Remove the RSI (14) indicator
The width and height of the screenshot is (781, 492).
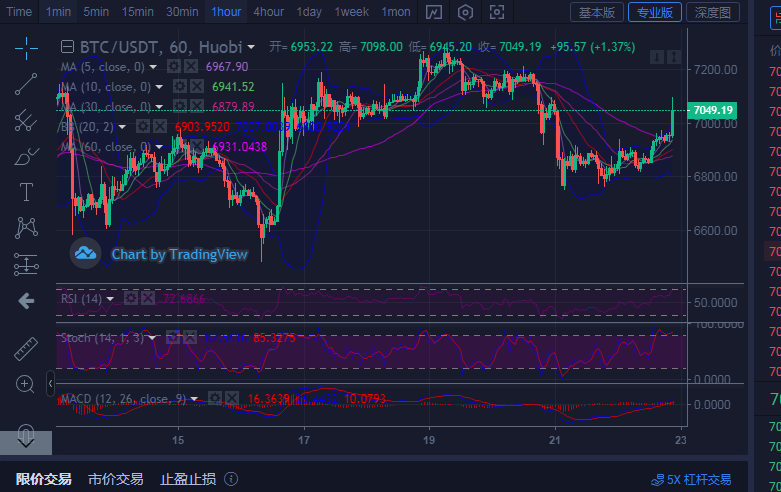click(148, 298)
